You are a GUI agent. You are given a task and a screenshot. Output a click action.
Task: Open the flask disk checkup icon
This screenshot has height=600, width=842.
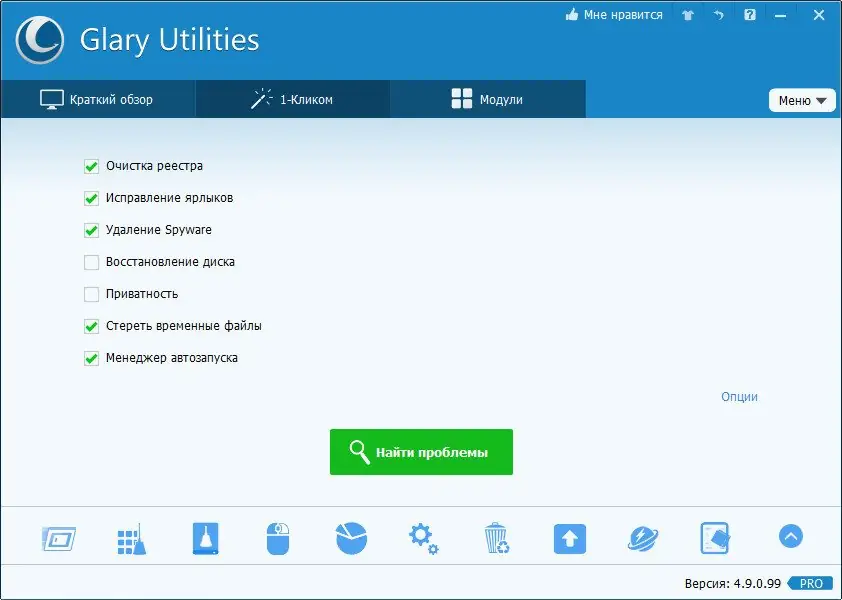205,537
